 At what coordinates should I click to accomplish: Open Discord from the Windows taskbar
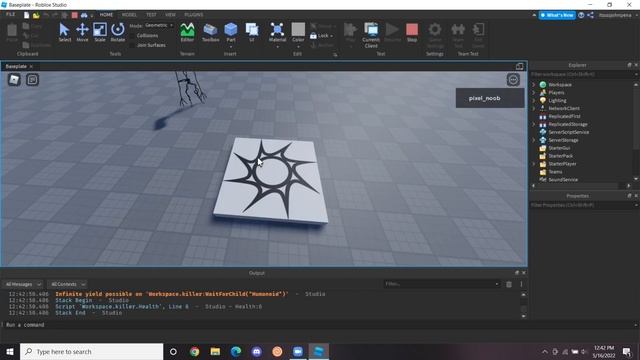(256, 351)
